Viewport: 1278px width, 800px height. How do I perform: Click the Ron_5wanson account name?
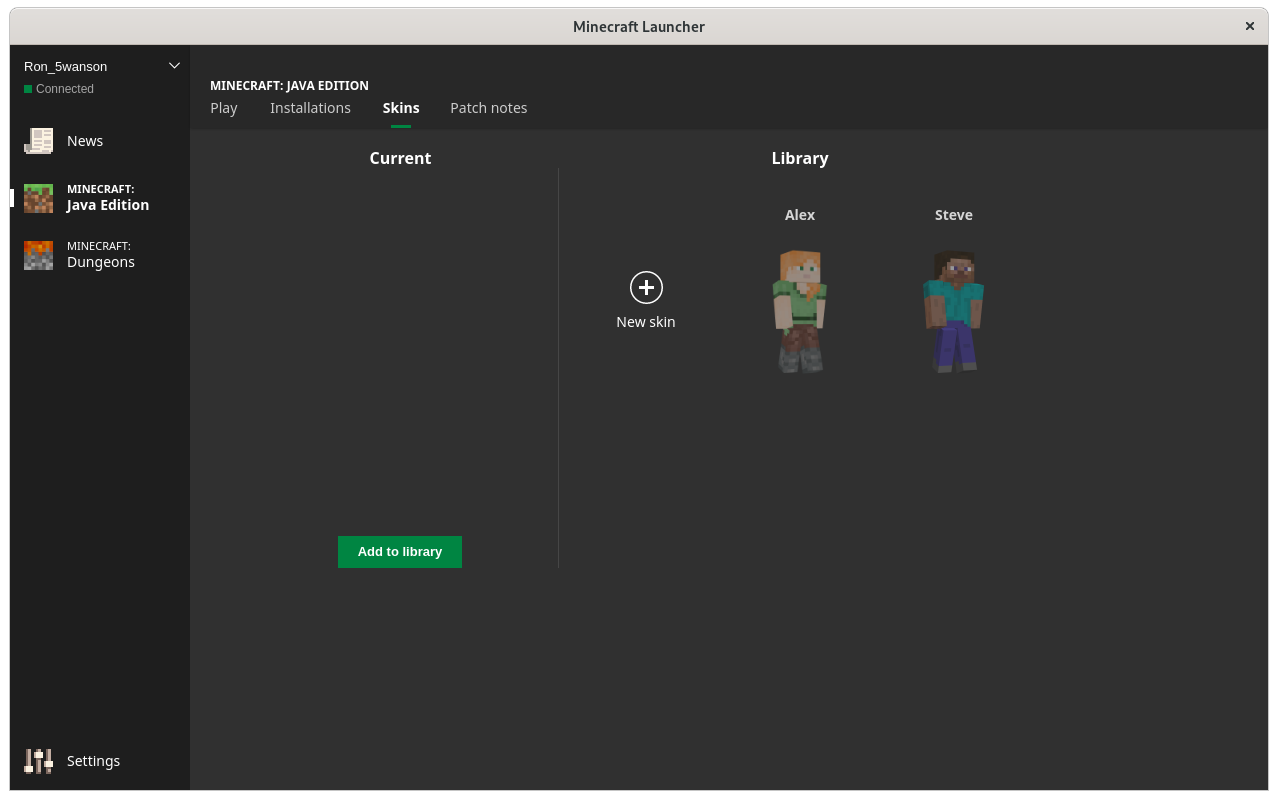coord(66,66)
